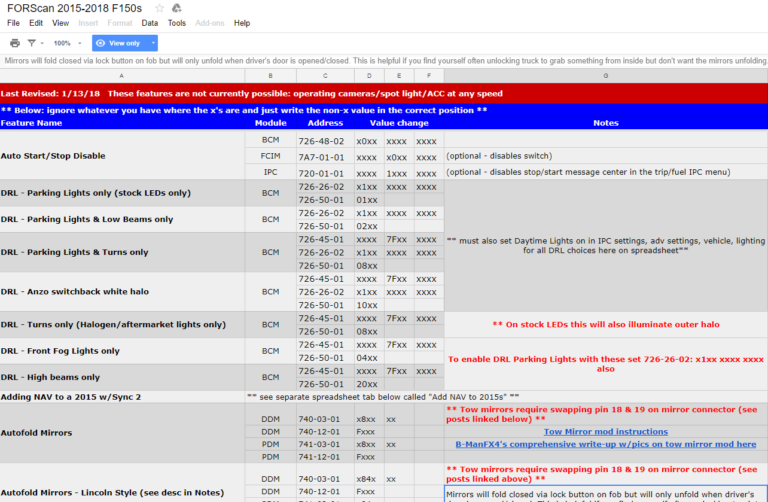The height and width of the screenshot is (502, 768).
Task: Select the 20xx value cell
Action: tap(369, 384)
